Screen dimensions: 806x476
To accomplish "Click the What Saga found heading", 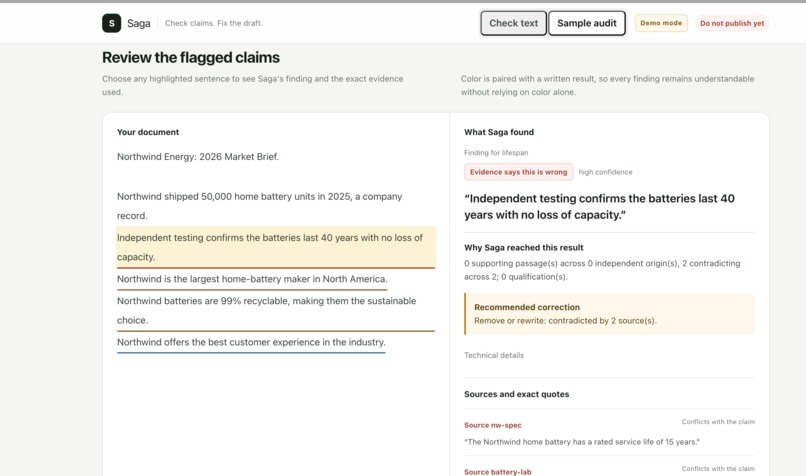I will tap(499, 132).
